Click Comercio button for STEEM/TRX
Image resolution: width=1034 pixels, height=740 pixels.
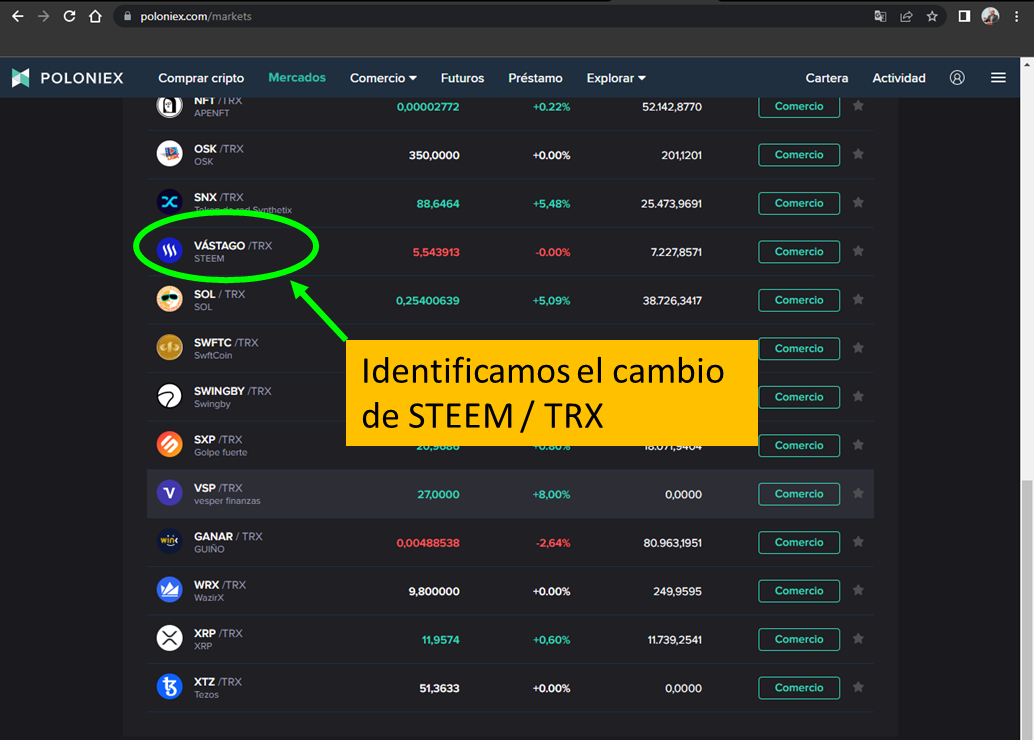tap(799, 251)
